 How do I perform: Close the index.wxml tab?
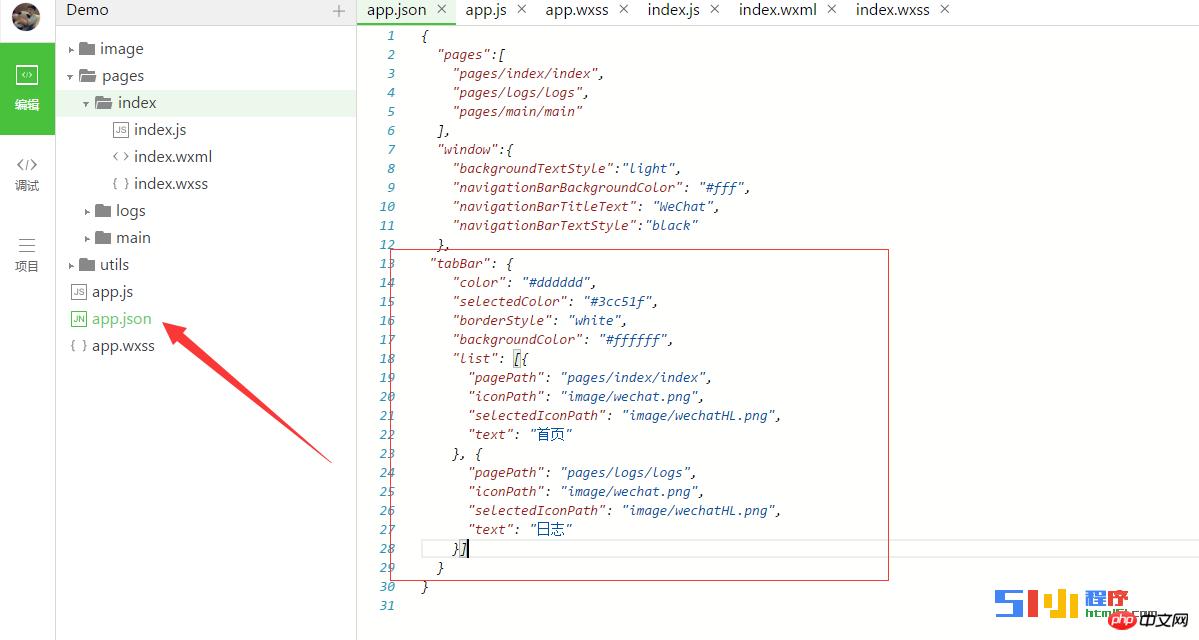pyautogui.click(x=831, y=9)
